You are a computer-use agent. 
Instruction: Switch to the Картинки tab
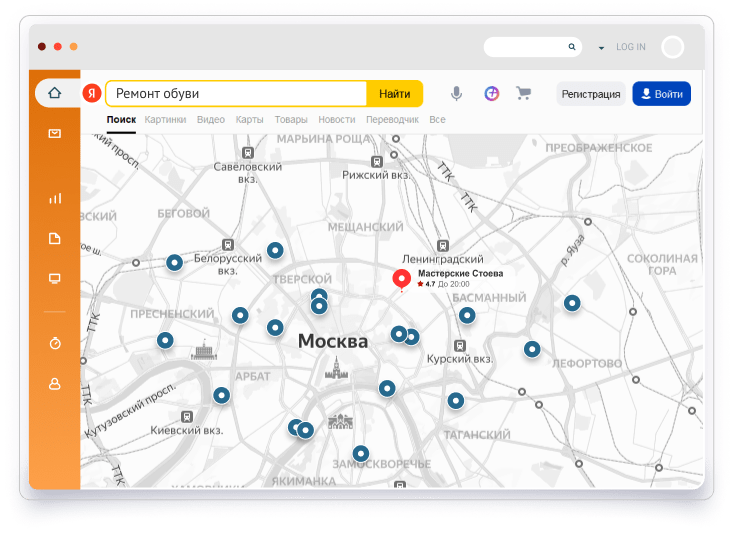165,120
